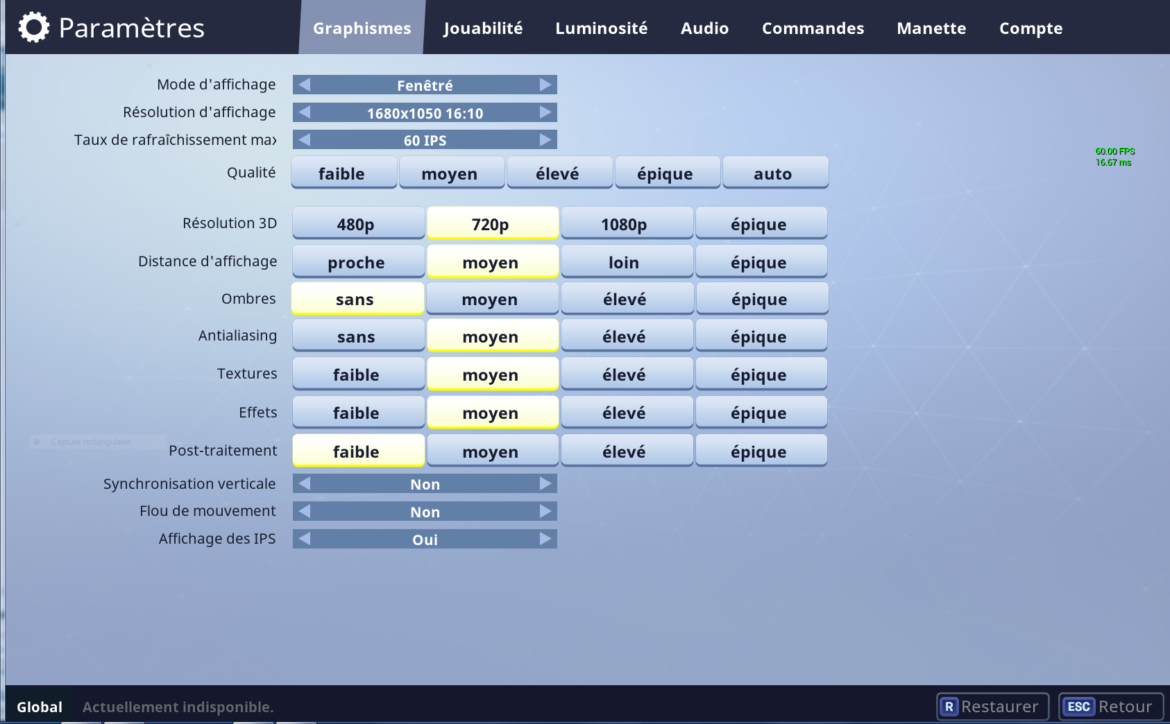Toggle Affichage des IPS with left arrow
Viewport: 1170px width, 724px height.
tap(305, 539)
